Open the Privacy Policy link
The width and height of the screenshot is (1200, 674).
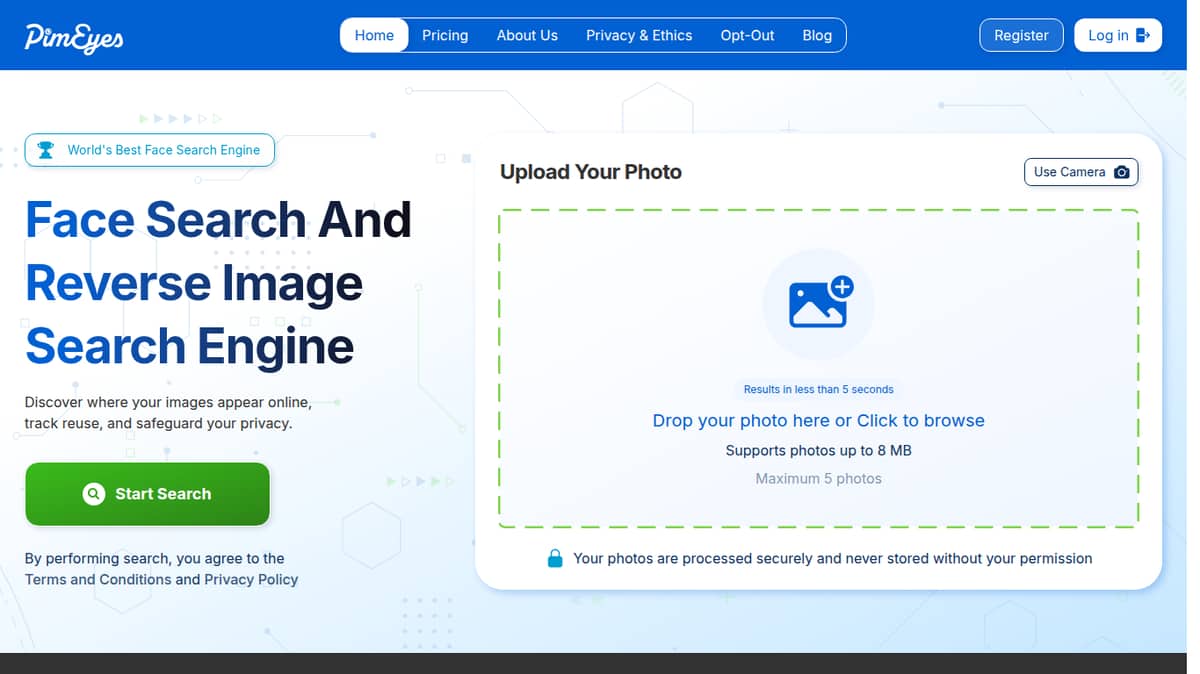point(251,579)
